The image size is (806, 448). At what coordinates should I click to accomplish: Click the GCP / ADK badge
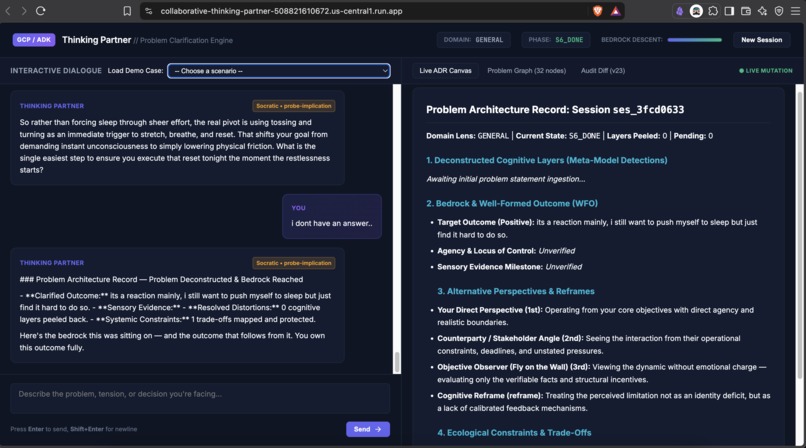(34, 40)
